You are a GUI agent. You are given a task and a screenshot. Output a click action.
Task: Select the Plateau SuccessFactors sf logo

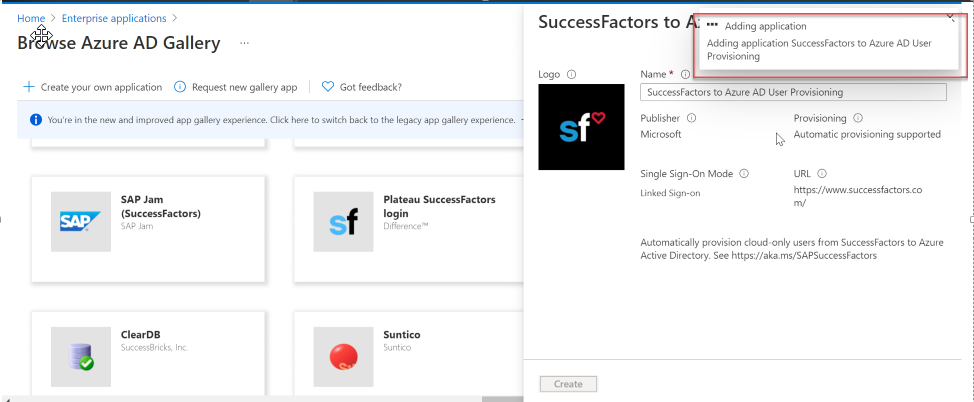click(344, 222)
